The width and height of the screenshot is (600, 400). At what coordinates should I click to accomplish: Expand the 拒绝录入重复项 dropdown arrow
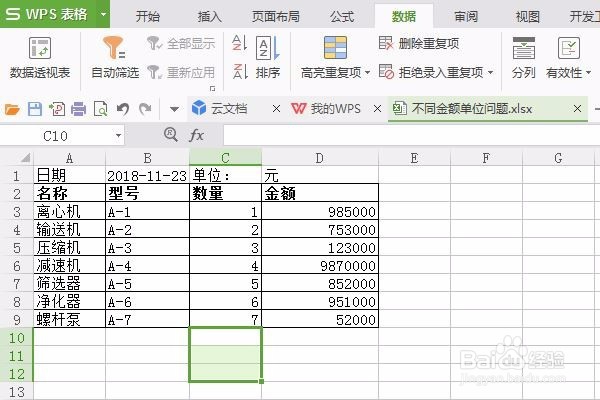(490, 72)
